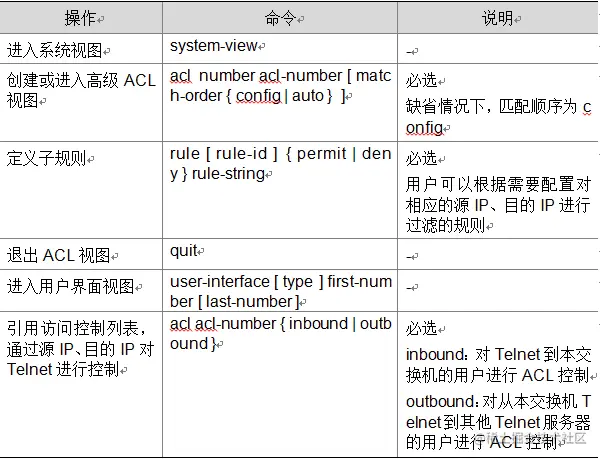Select the 创建或进入高级 ACL 视图 cell
The image size is (600, 459).
[82, 90]
